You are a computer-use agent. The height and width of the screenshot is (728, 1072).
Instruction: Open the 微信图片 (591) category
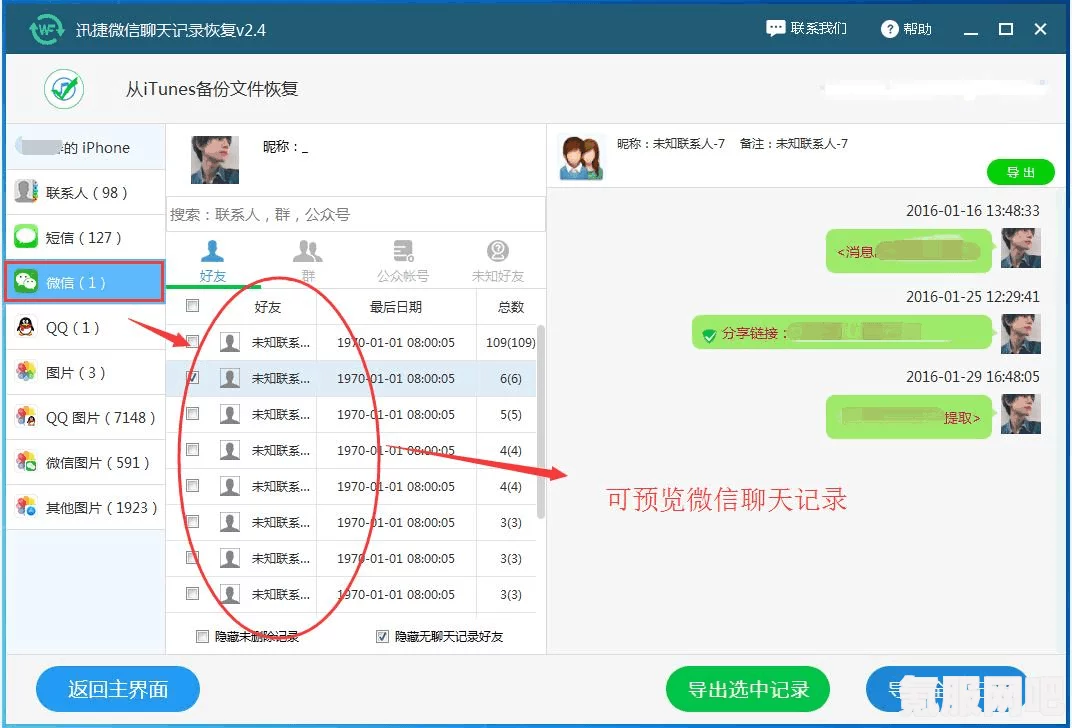click(x=85, y=462)
